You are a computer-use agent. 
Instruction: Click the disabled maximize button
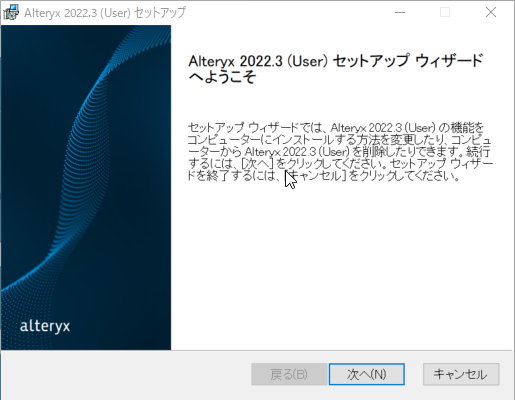[x=445, y=13]
